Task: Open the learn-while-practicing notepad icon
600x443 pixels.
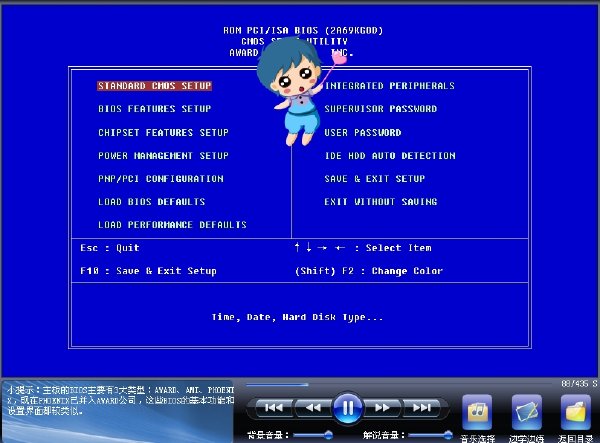Action: click(527, 412)
